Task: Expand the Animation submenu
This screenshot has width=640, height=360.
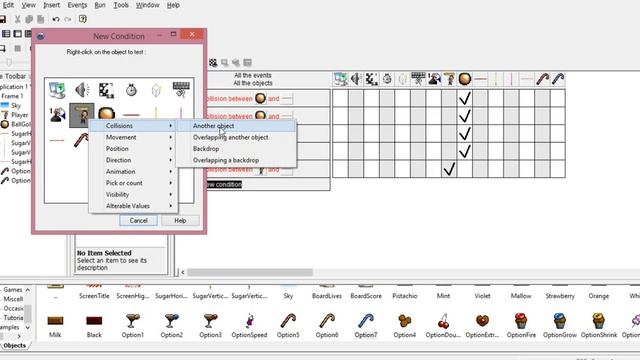Action: point(133,172)
